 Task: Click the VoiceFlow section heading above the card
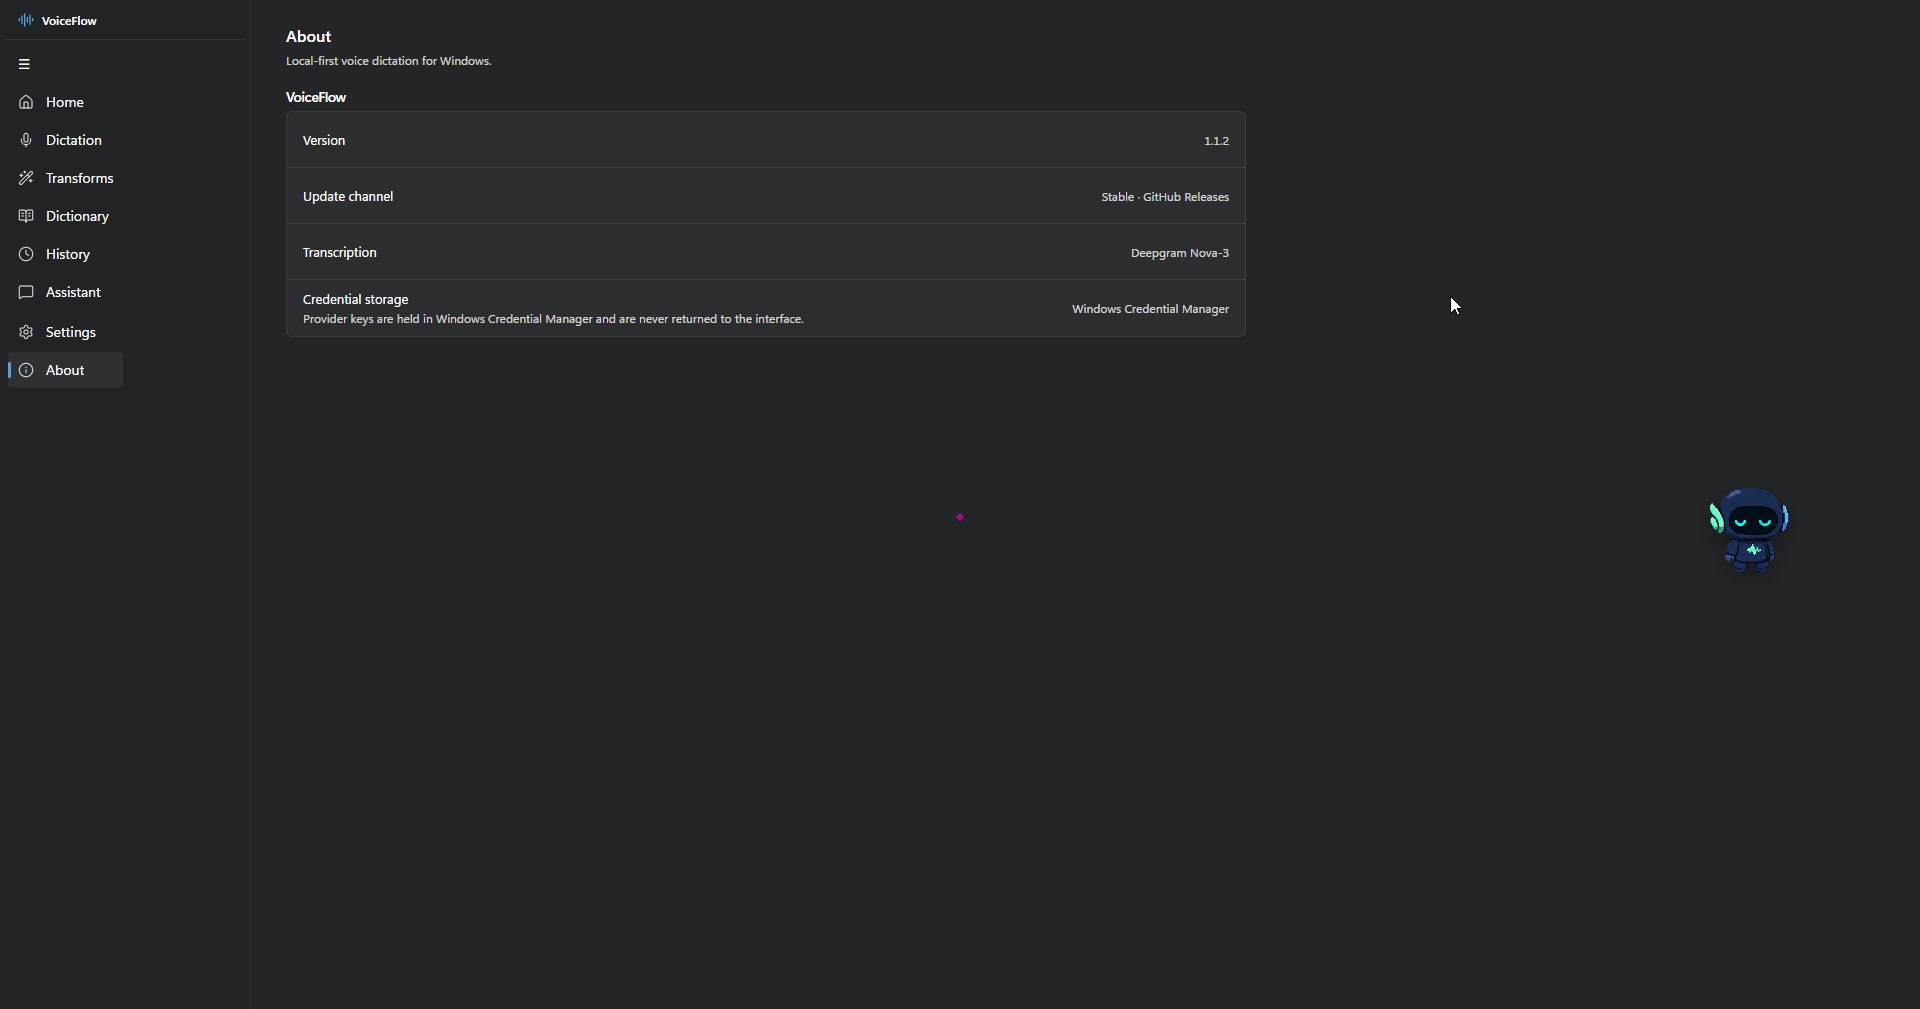pyautogui.click(x=316, y=97)
